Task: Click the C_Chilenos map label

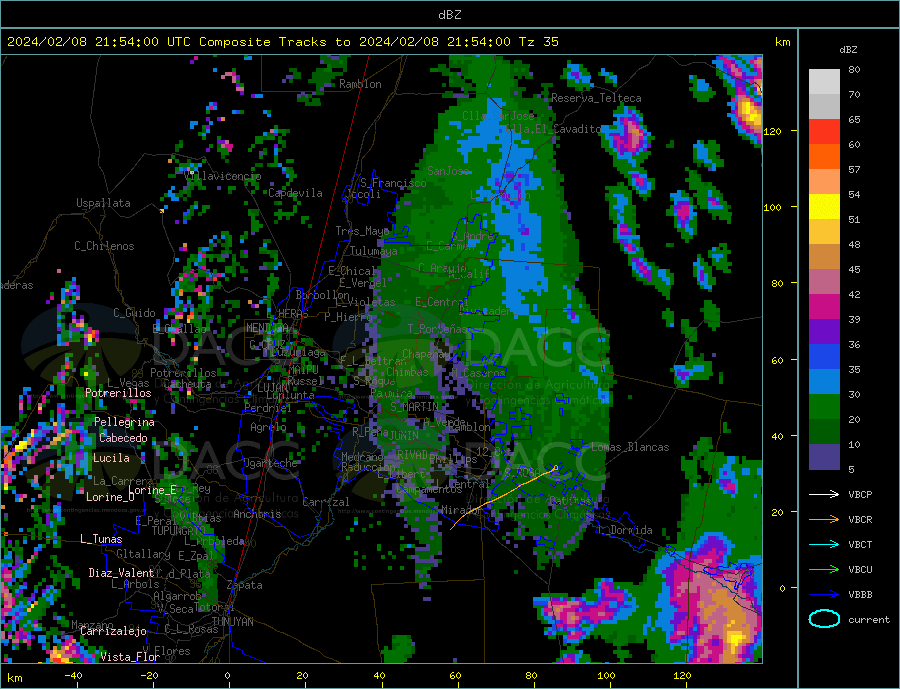Action: (104, 246)
